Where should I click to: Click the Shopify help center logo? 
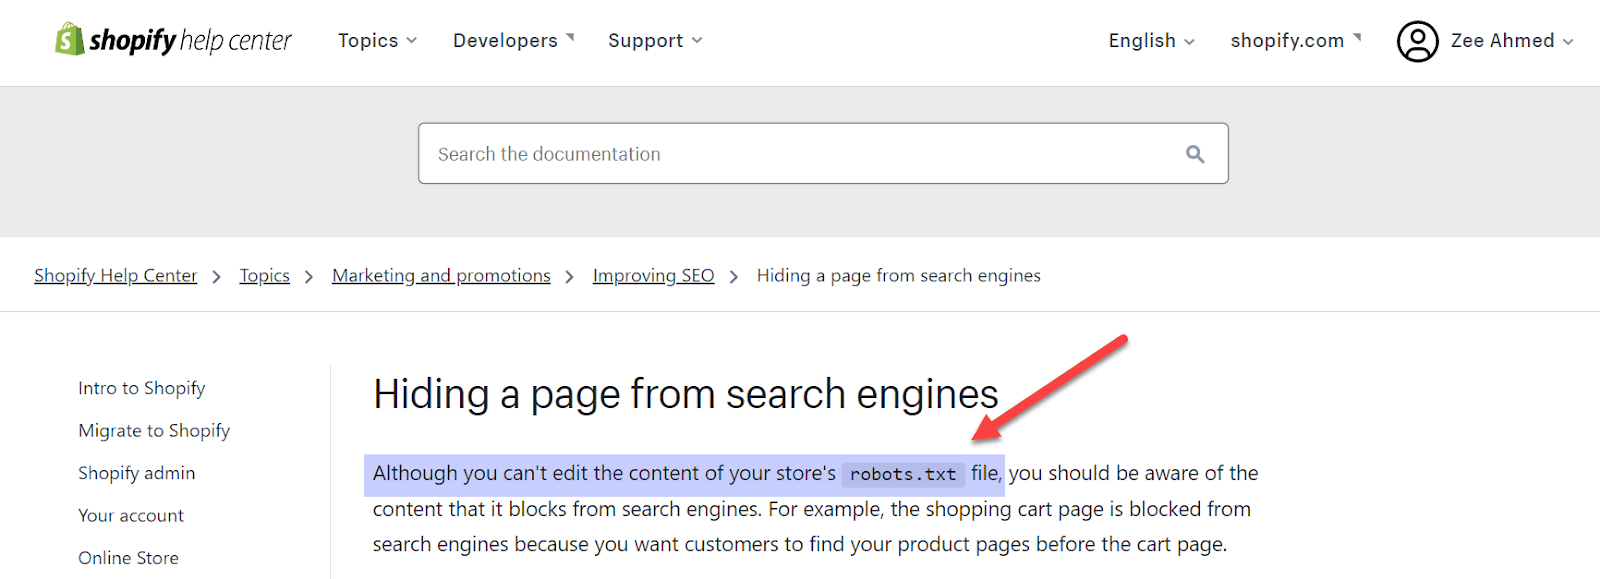point(173,40)
